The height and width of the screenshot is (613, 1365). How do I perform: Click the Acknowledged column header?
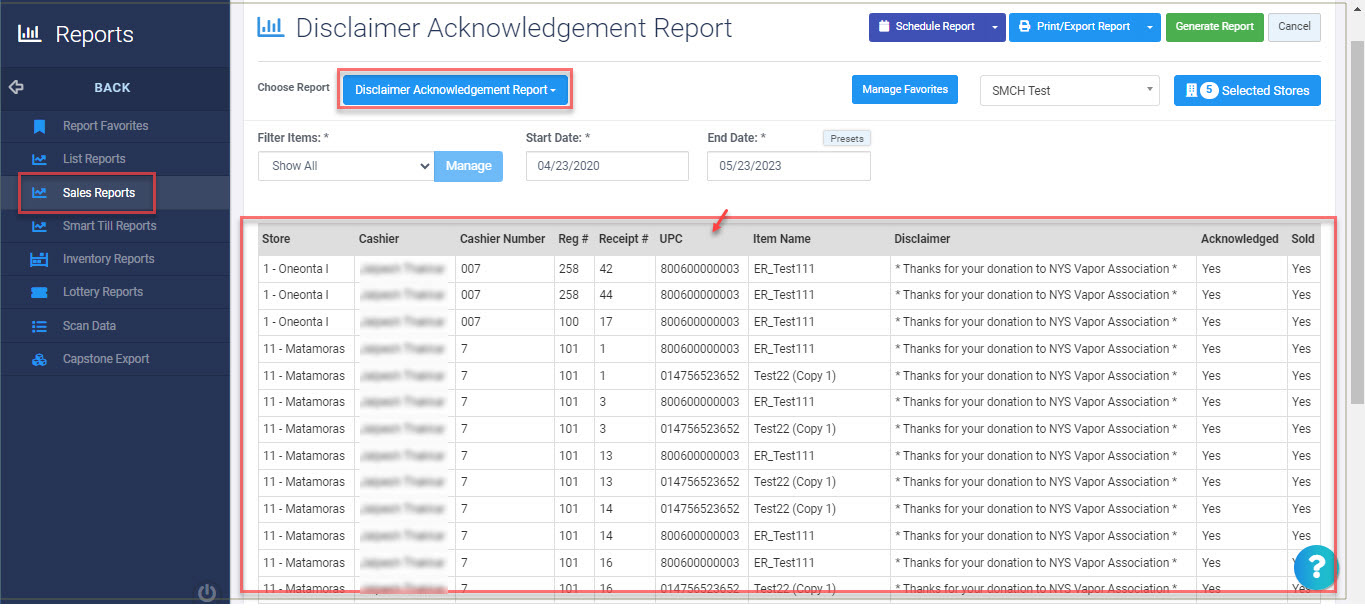coord(1240,239)
